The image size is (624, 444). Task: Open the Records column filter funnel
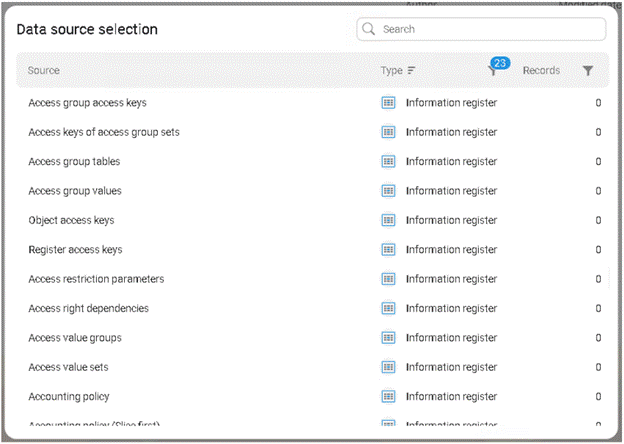tap(588, 71)
